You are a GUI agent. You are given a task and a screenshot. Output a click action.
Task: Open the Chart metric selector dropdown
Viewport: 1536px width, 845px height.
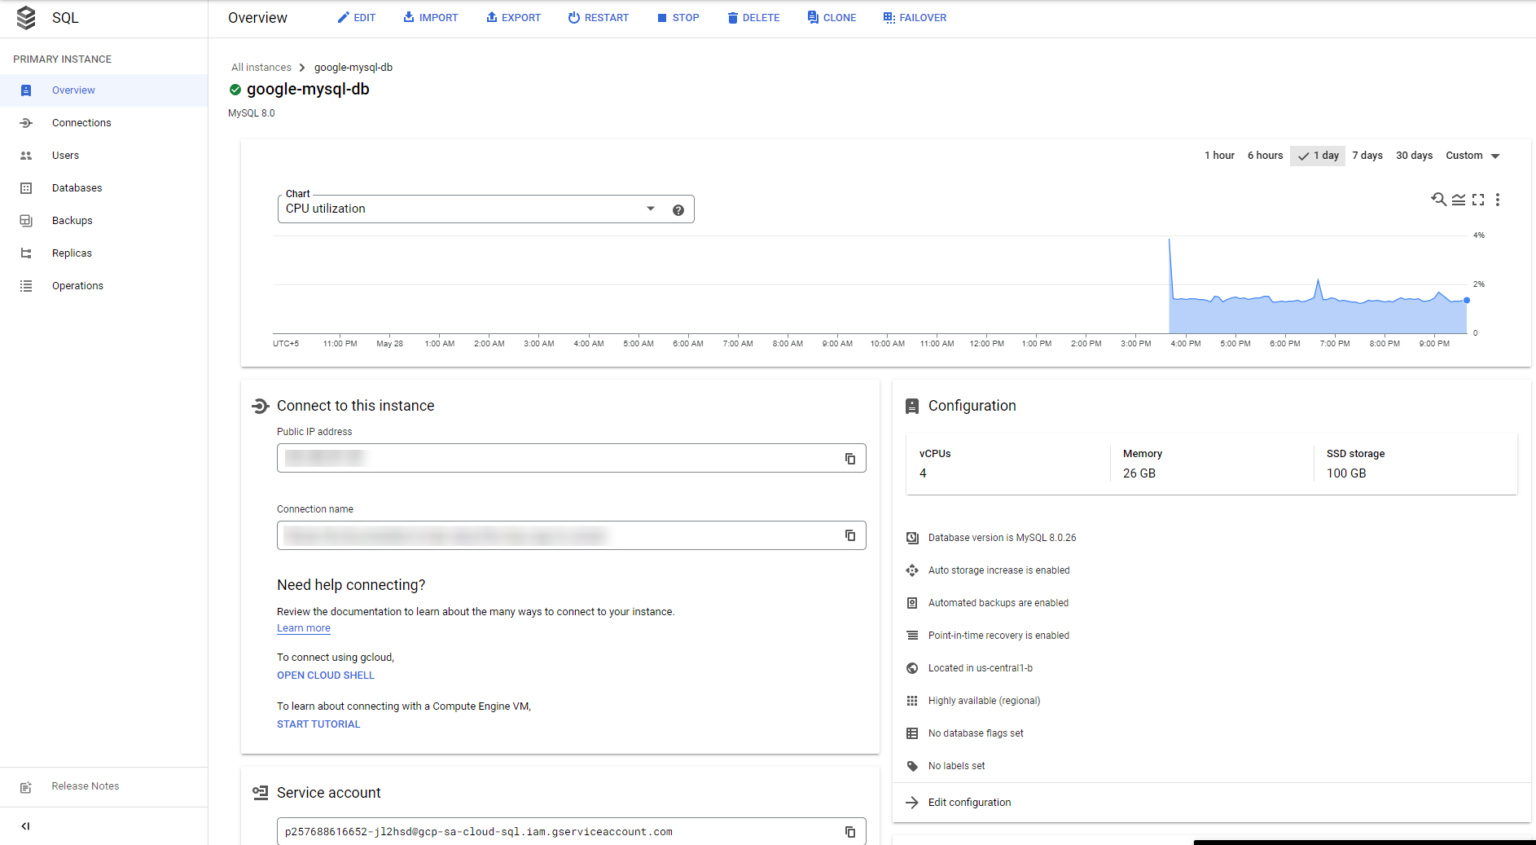click(650, 208)
